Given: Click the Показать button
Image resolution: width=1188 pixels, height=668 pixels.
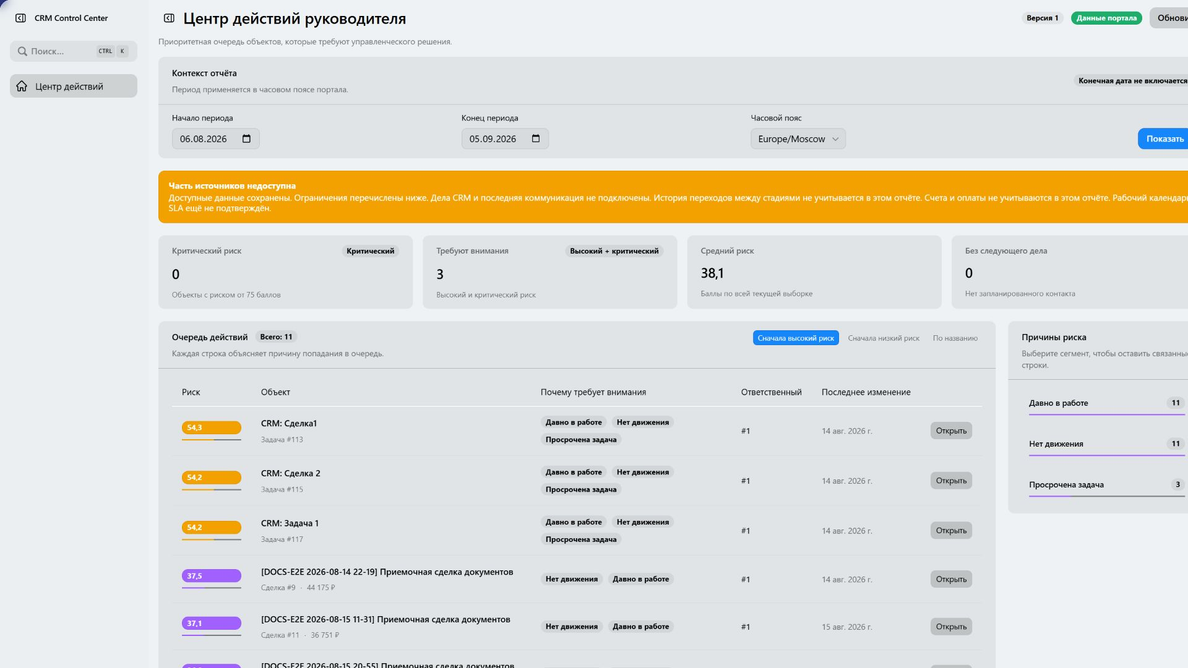Looking at the screenshot, I should point(1164,139).
